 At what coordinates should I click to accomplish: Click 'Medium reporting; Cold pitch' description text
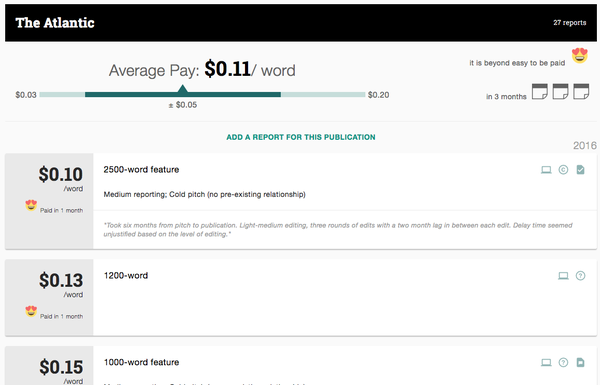204,194
